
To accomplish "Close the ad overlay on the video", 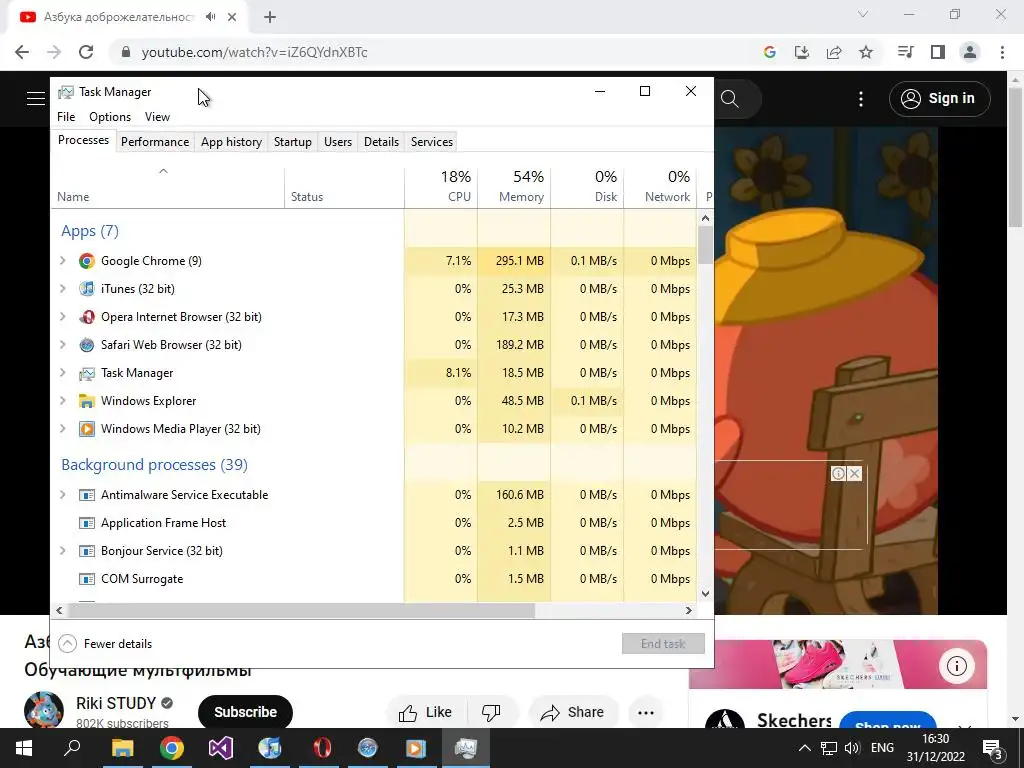I will [x=854, y=473].
